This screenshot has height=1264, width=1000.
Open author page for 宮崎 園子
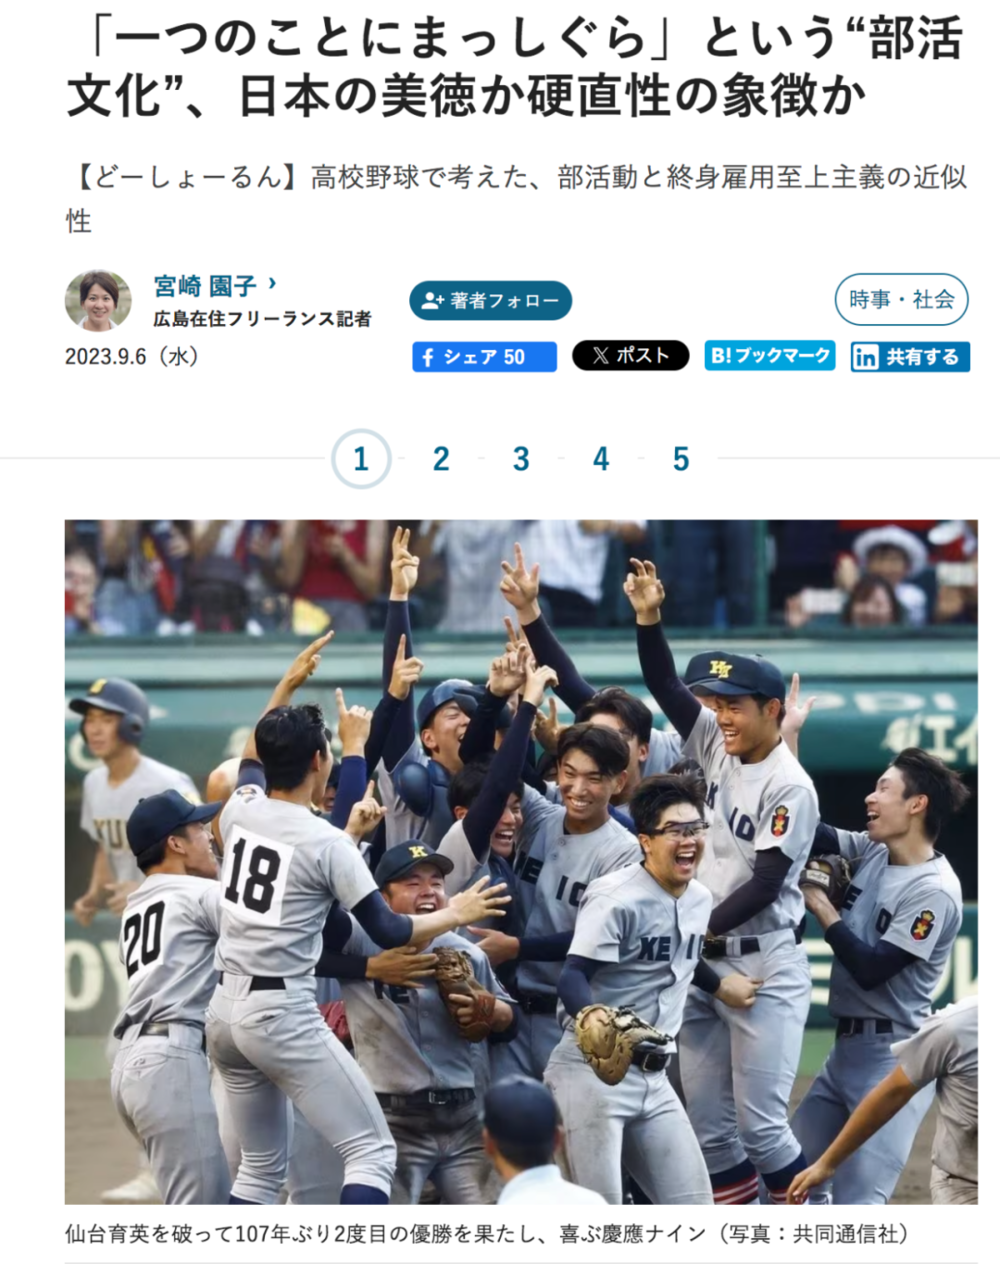point(206,286)
